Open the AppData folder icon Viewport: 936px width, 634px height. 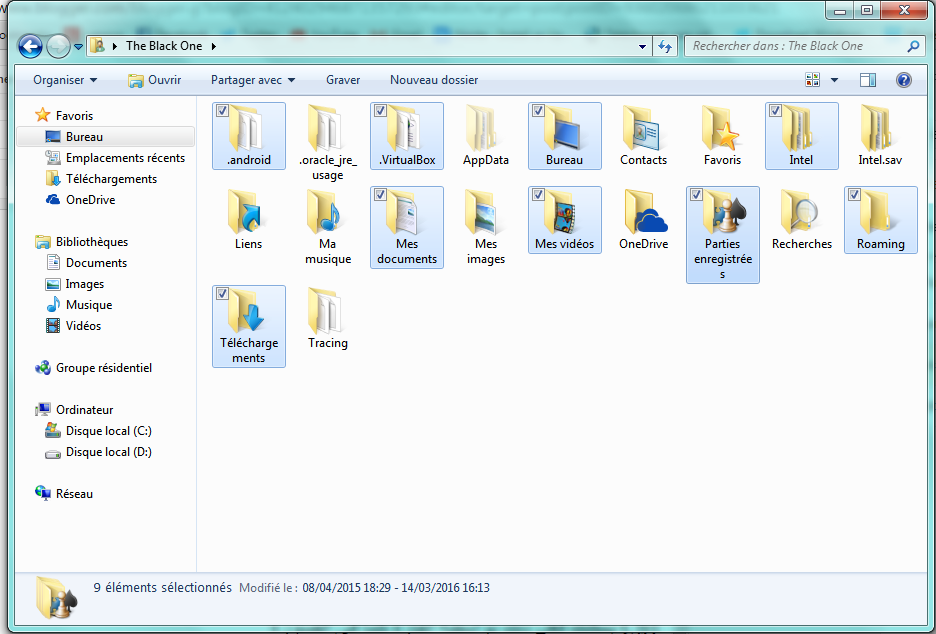484,128
